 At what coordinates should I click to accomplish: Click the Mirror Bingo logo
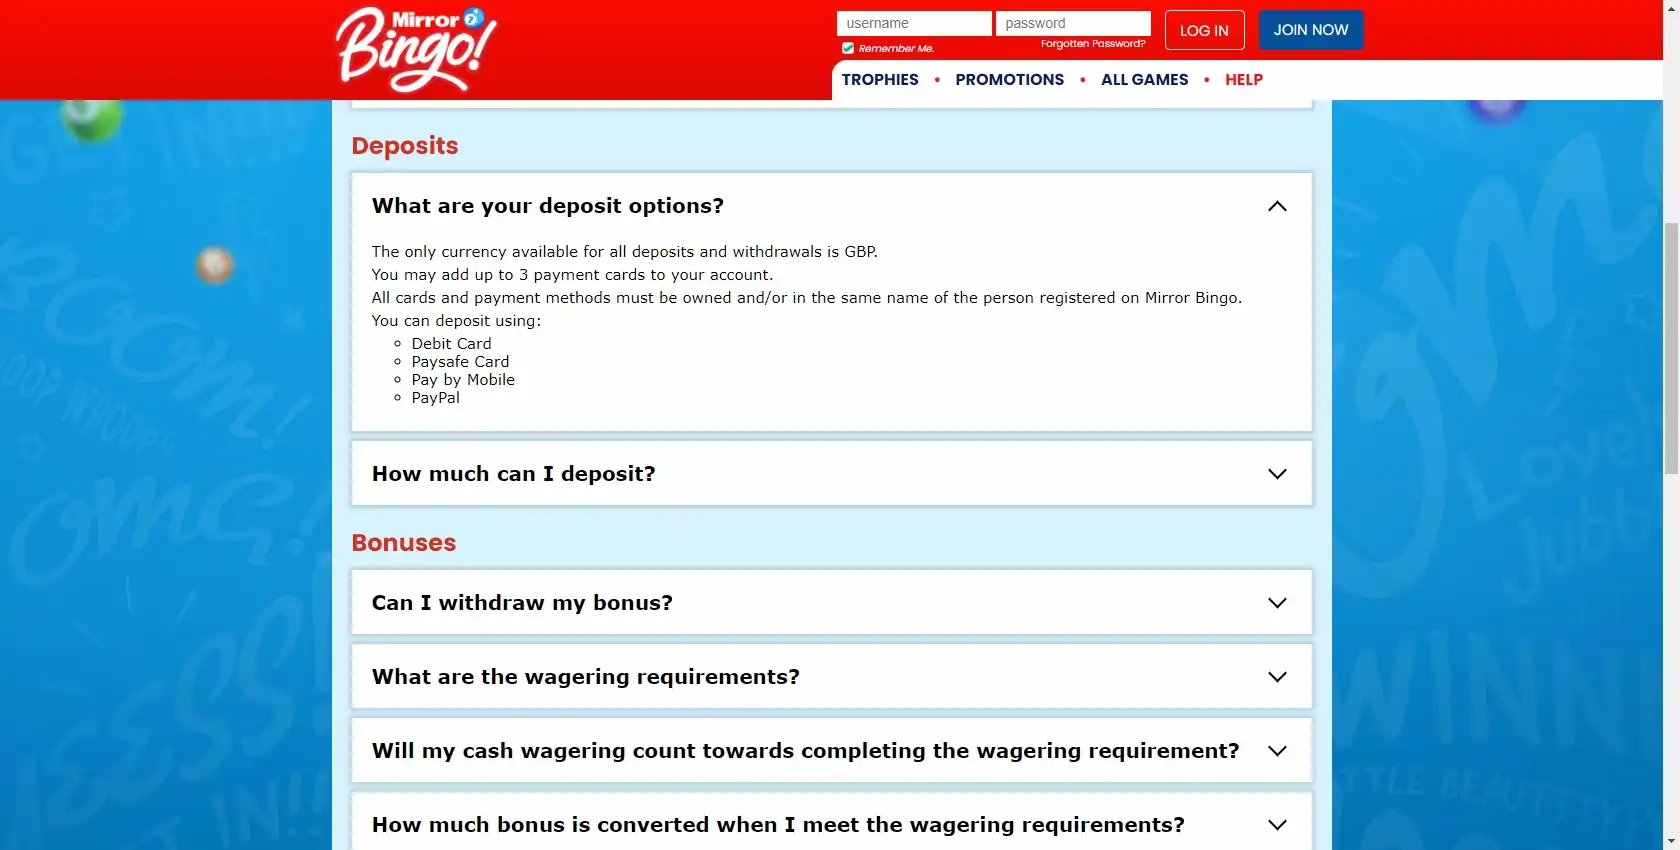click(x=416, y=50)
